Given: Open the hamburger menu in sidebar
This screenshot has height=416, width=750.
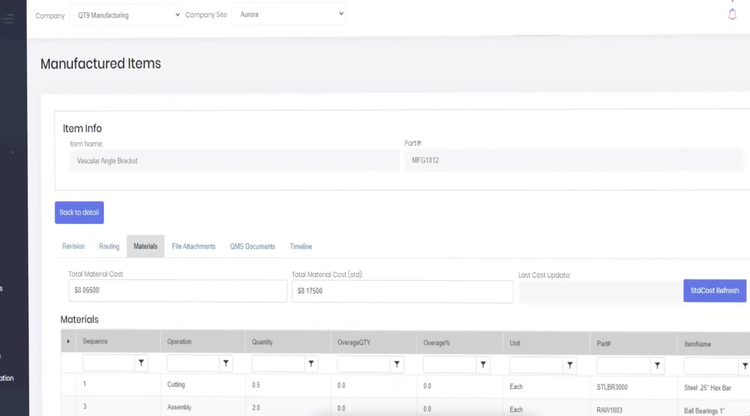Looking at the screenshot, I should click(8, 19).
